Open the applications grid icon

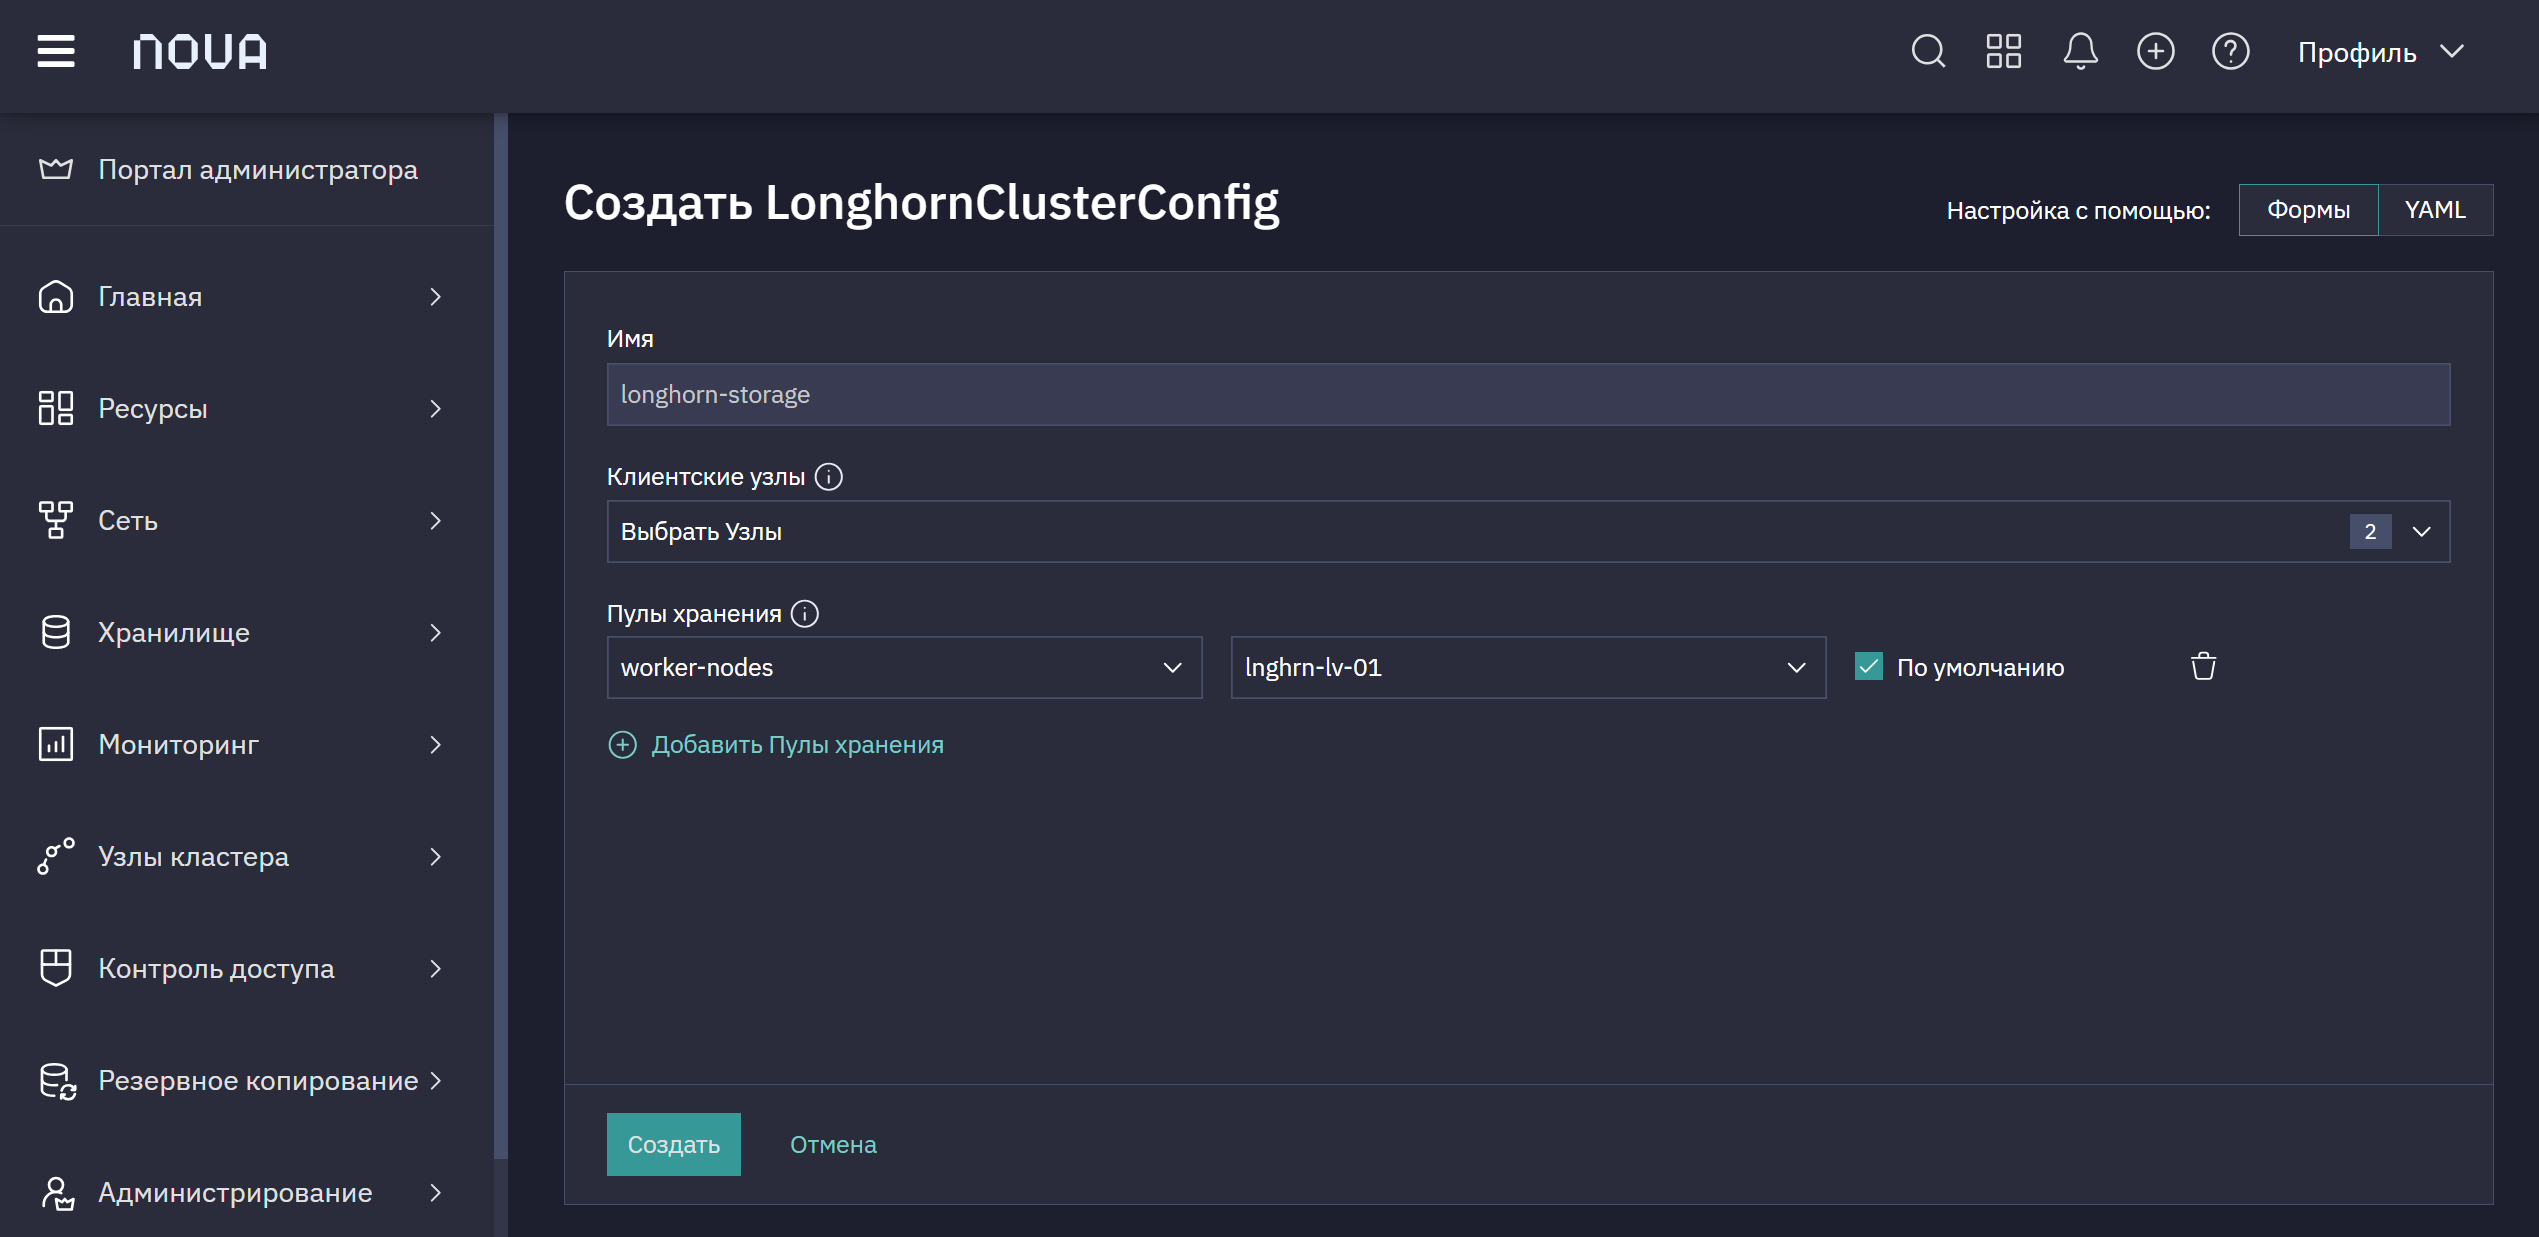[2004, 51]
